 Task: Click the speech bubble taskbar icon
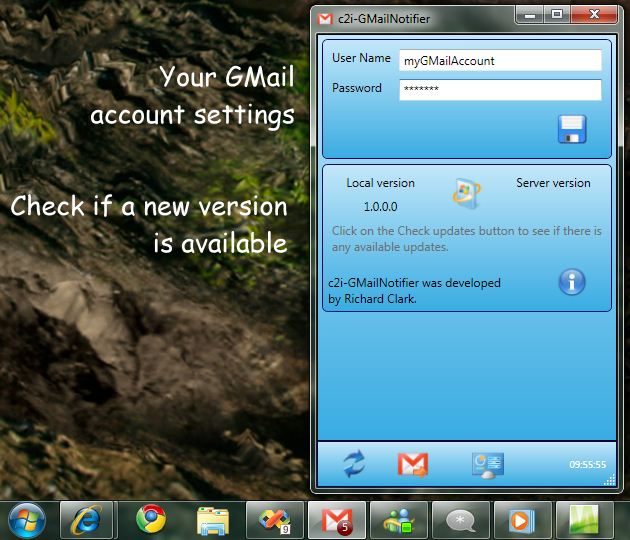pos(460,519)
